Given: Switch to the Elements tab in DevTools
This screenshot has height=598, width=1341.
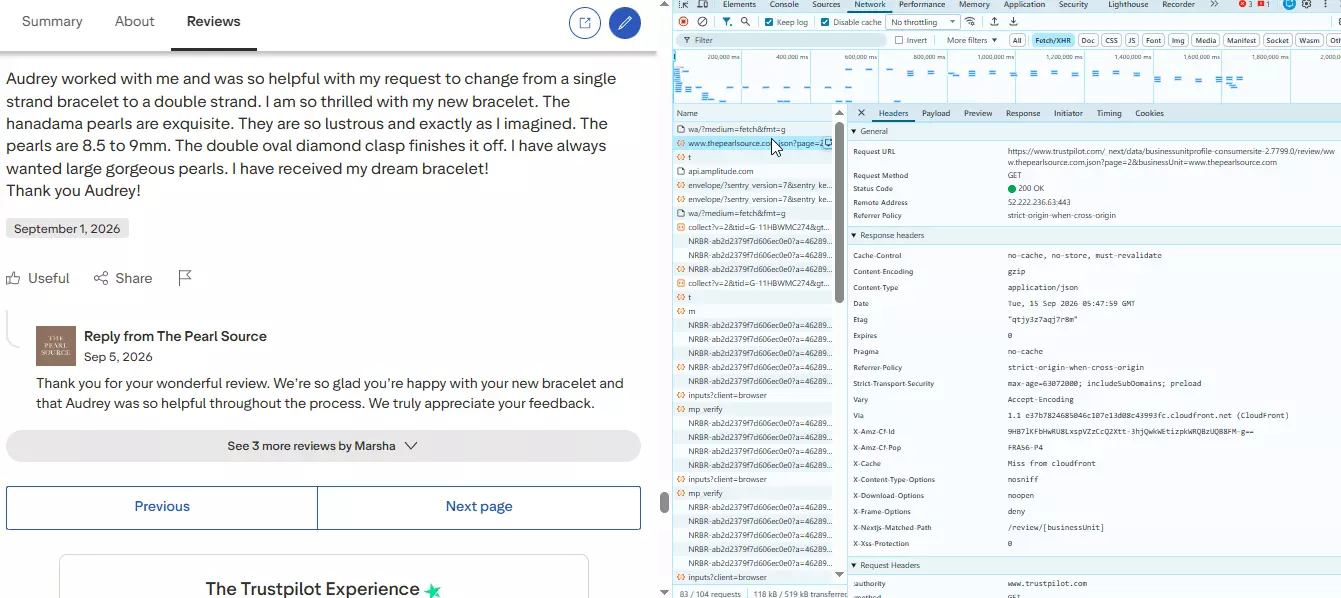Looking at the screenshot, I should pos(739,5).
